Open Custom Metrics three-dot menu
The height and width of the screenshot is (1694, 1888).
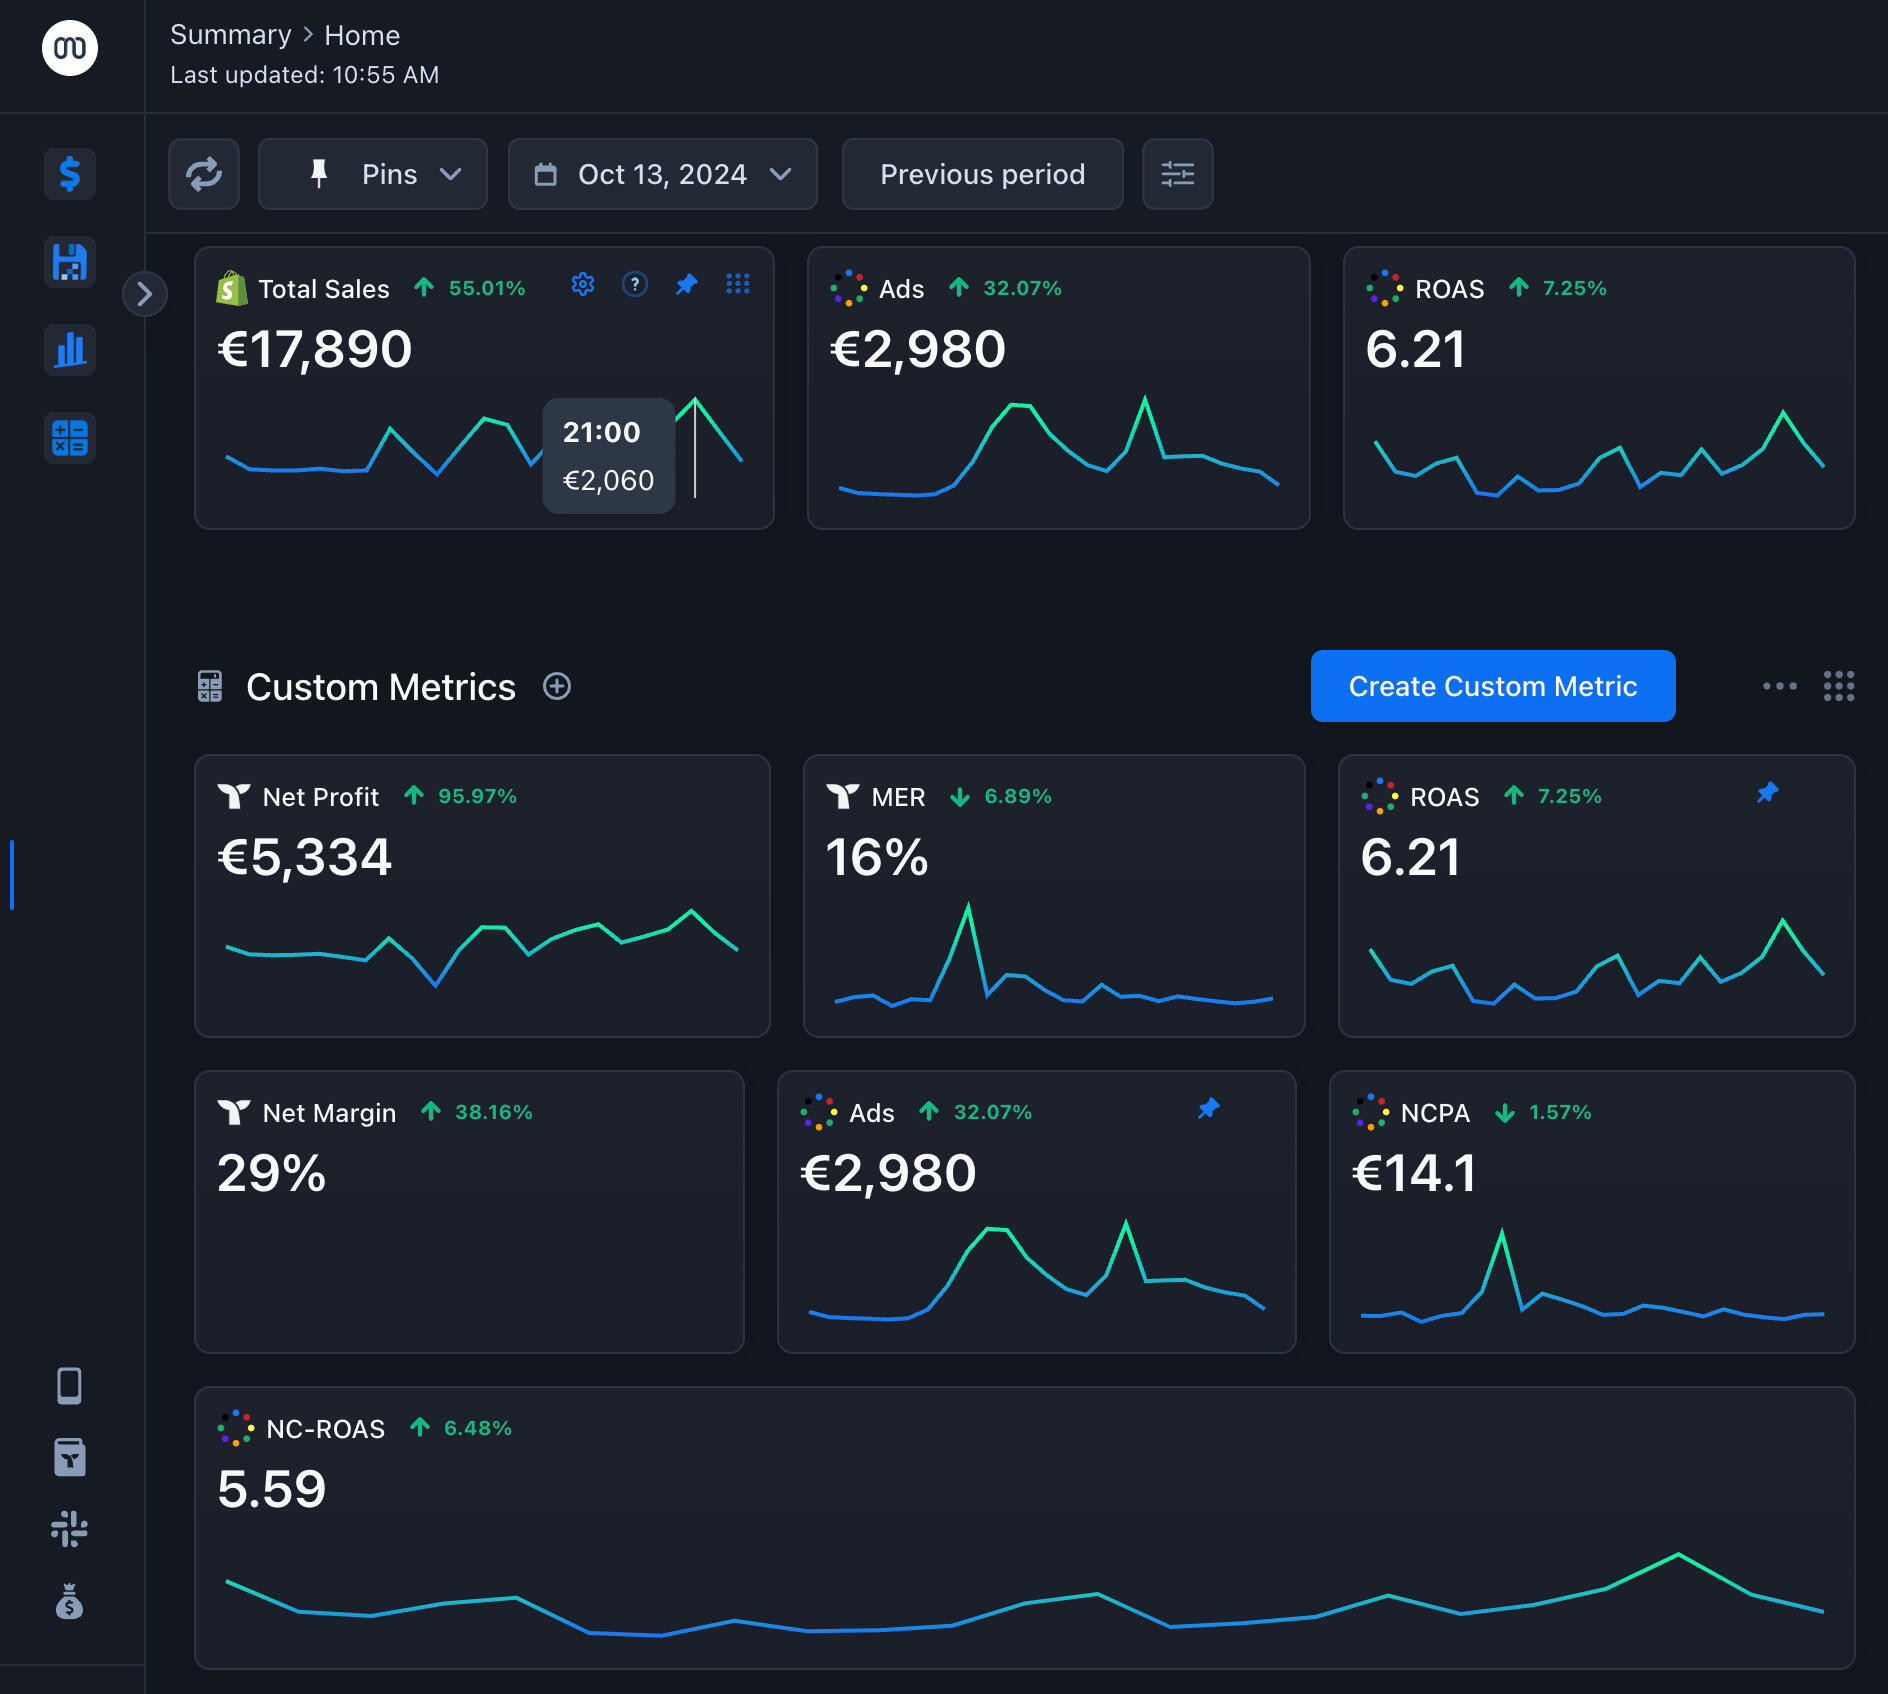point(1779,686)
